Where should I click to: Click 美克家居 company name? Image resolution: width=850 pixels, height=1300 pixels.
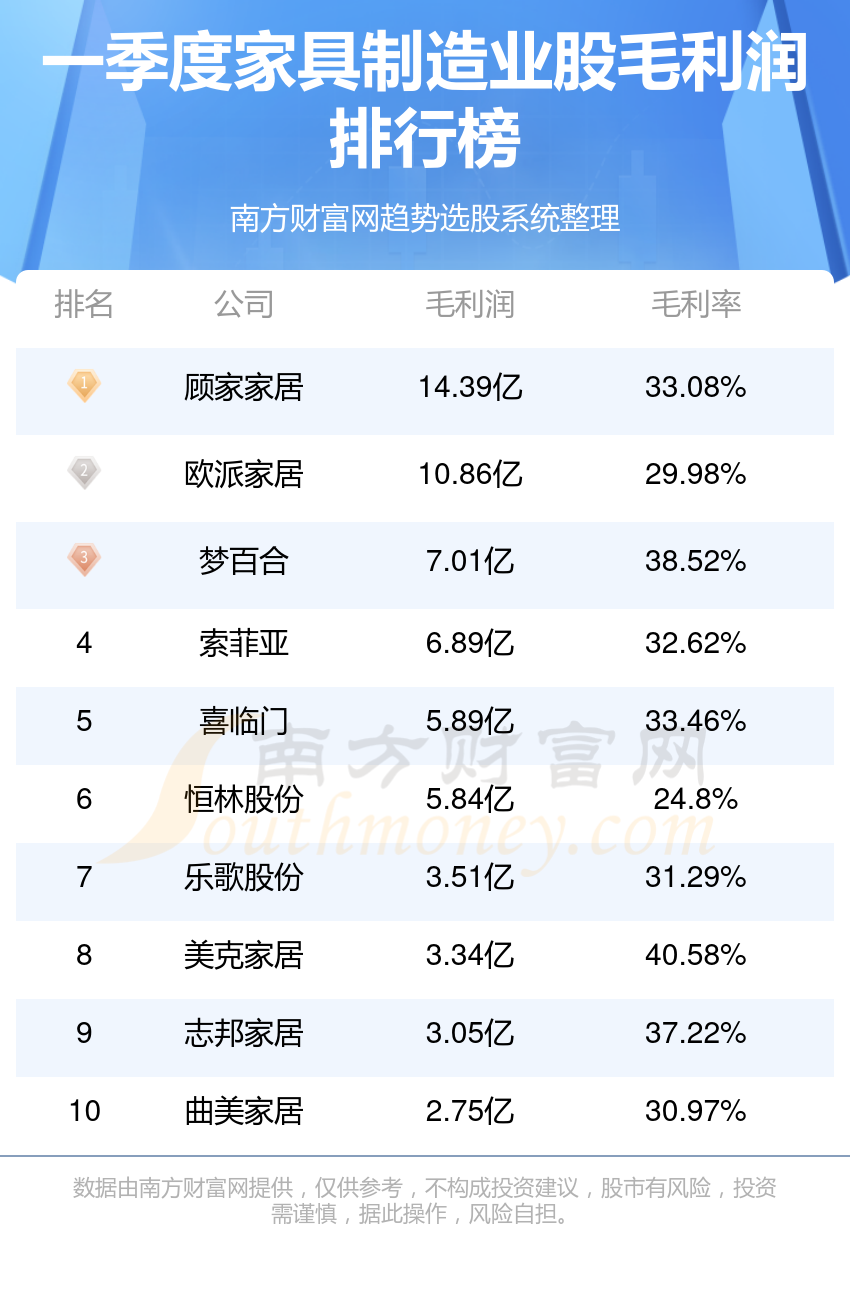(244, 955)
